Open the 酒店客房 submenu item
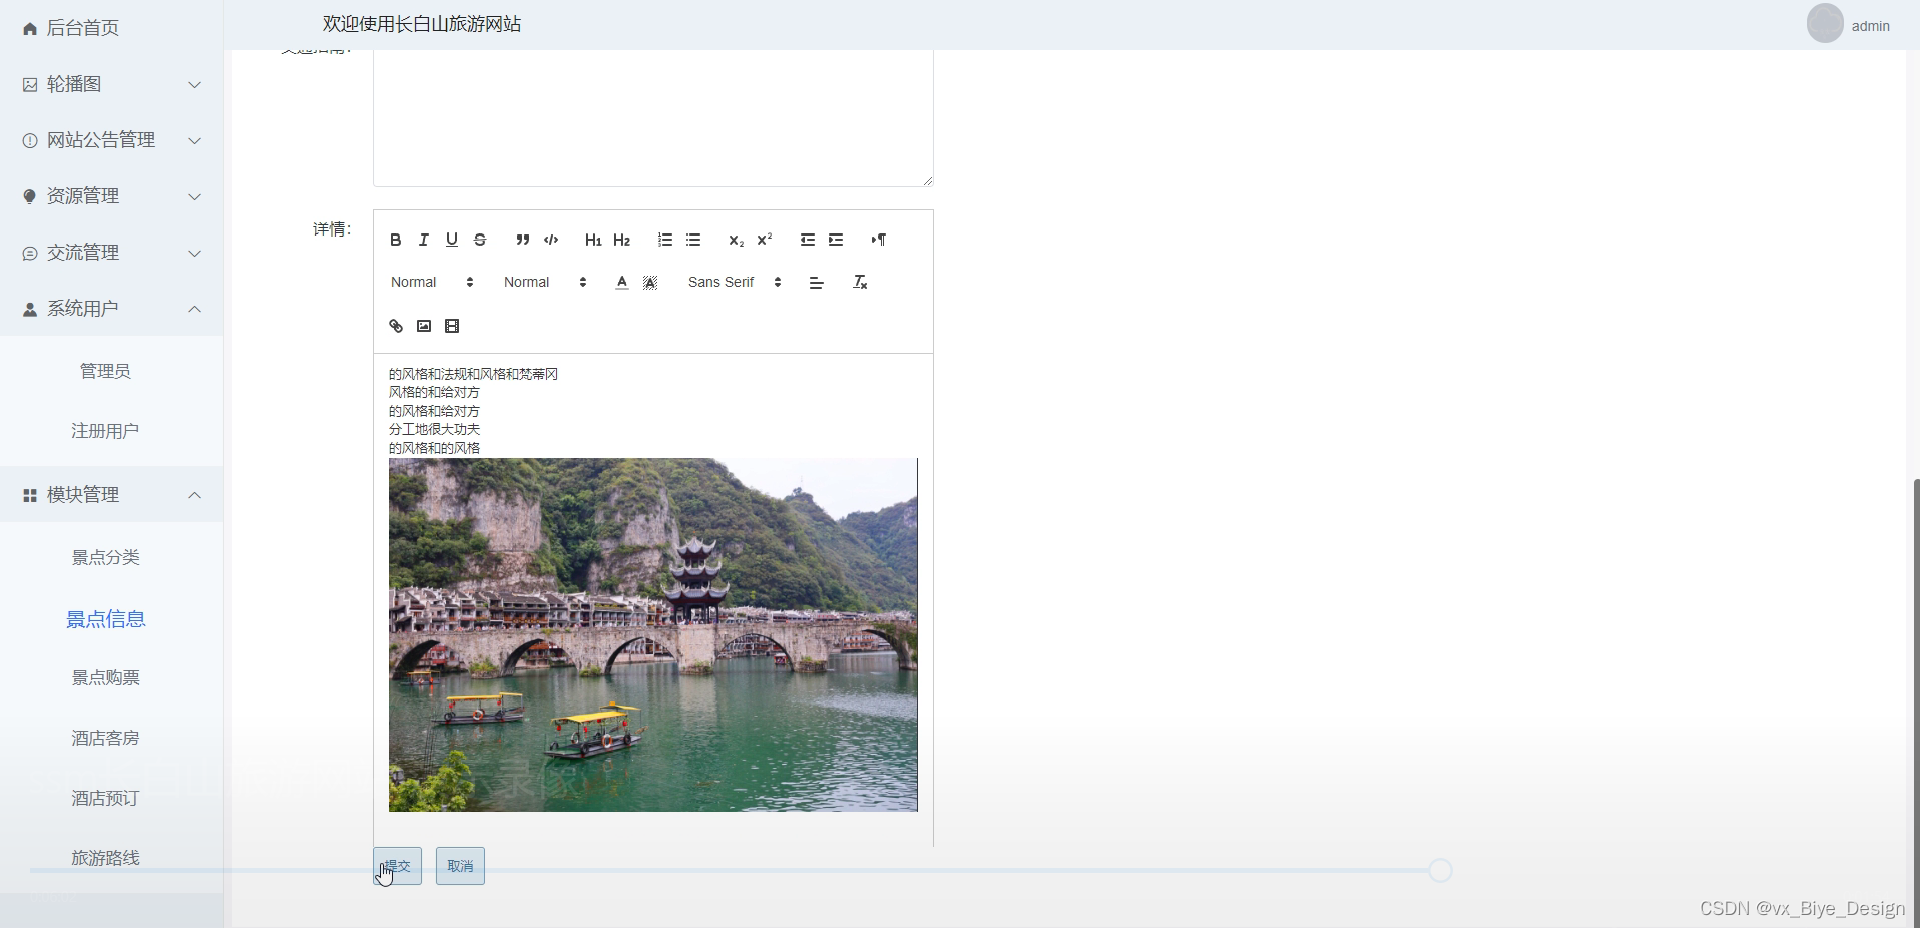This screenshot has height=928, width=1920. [x=105, y=738]
